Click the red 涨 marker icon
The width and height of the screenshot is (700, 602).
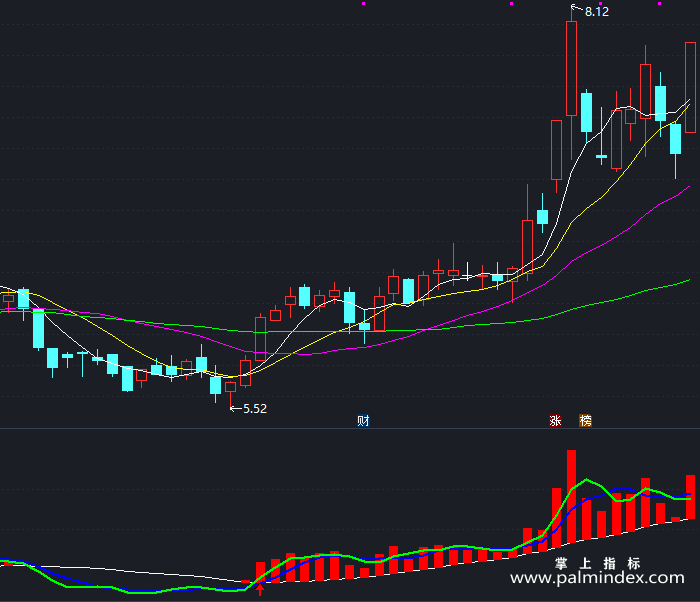click(555, 421)
